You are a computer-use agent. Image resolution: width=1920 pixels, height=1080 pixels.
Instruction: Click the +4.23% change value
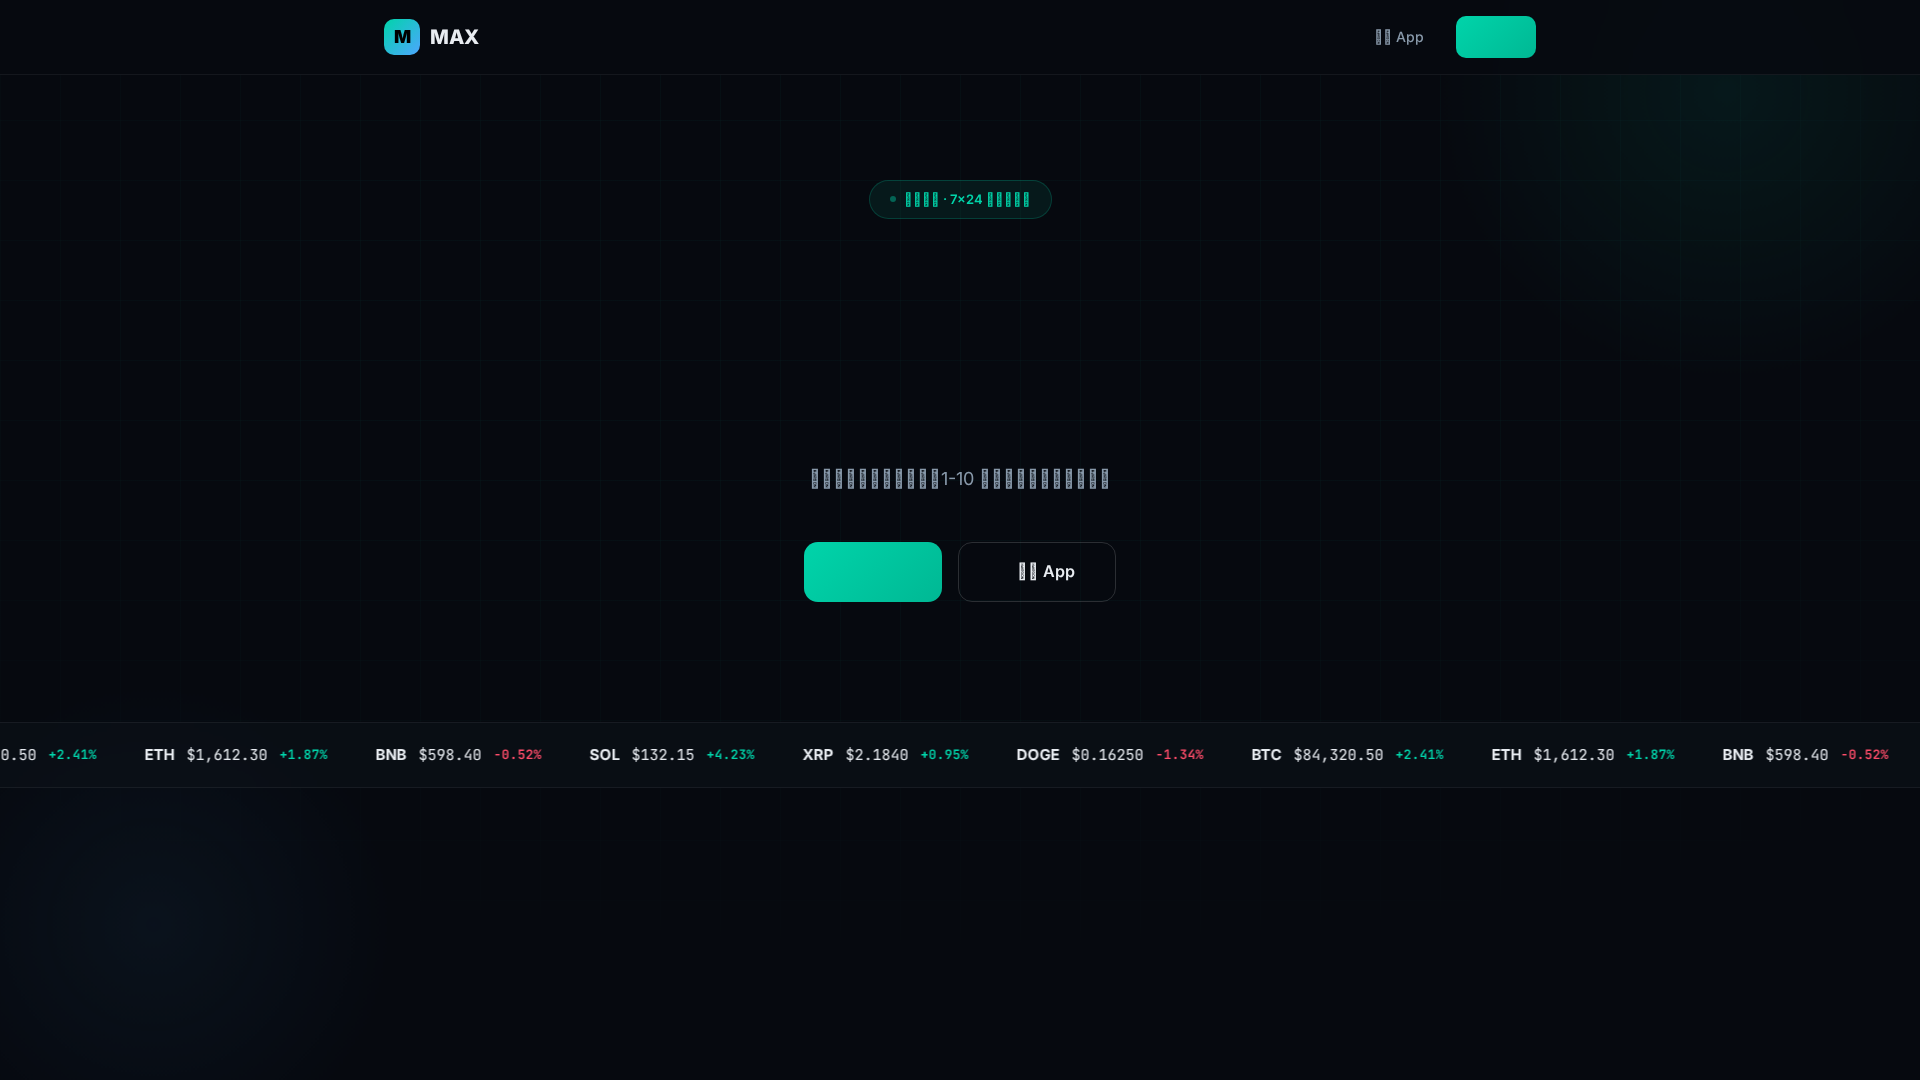click(730, 755)
